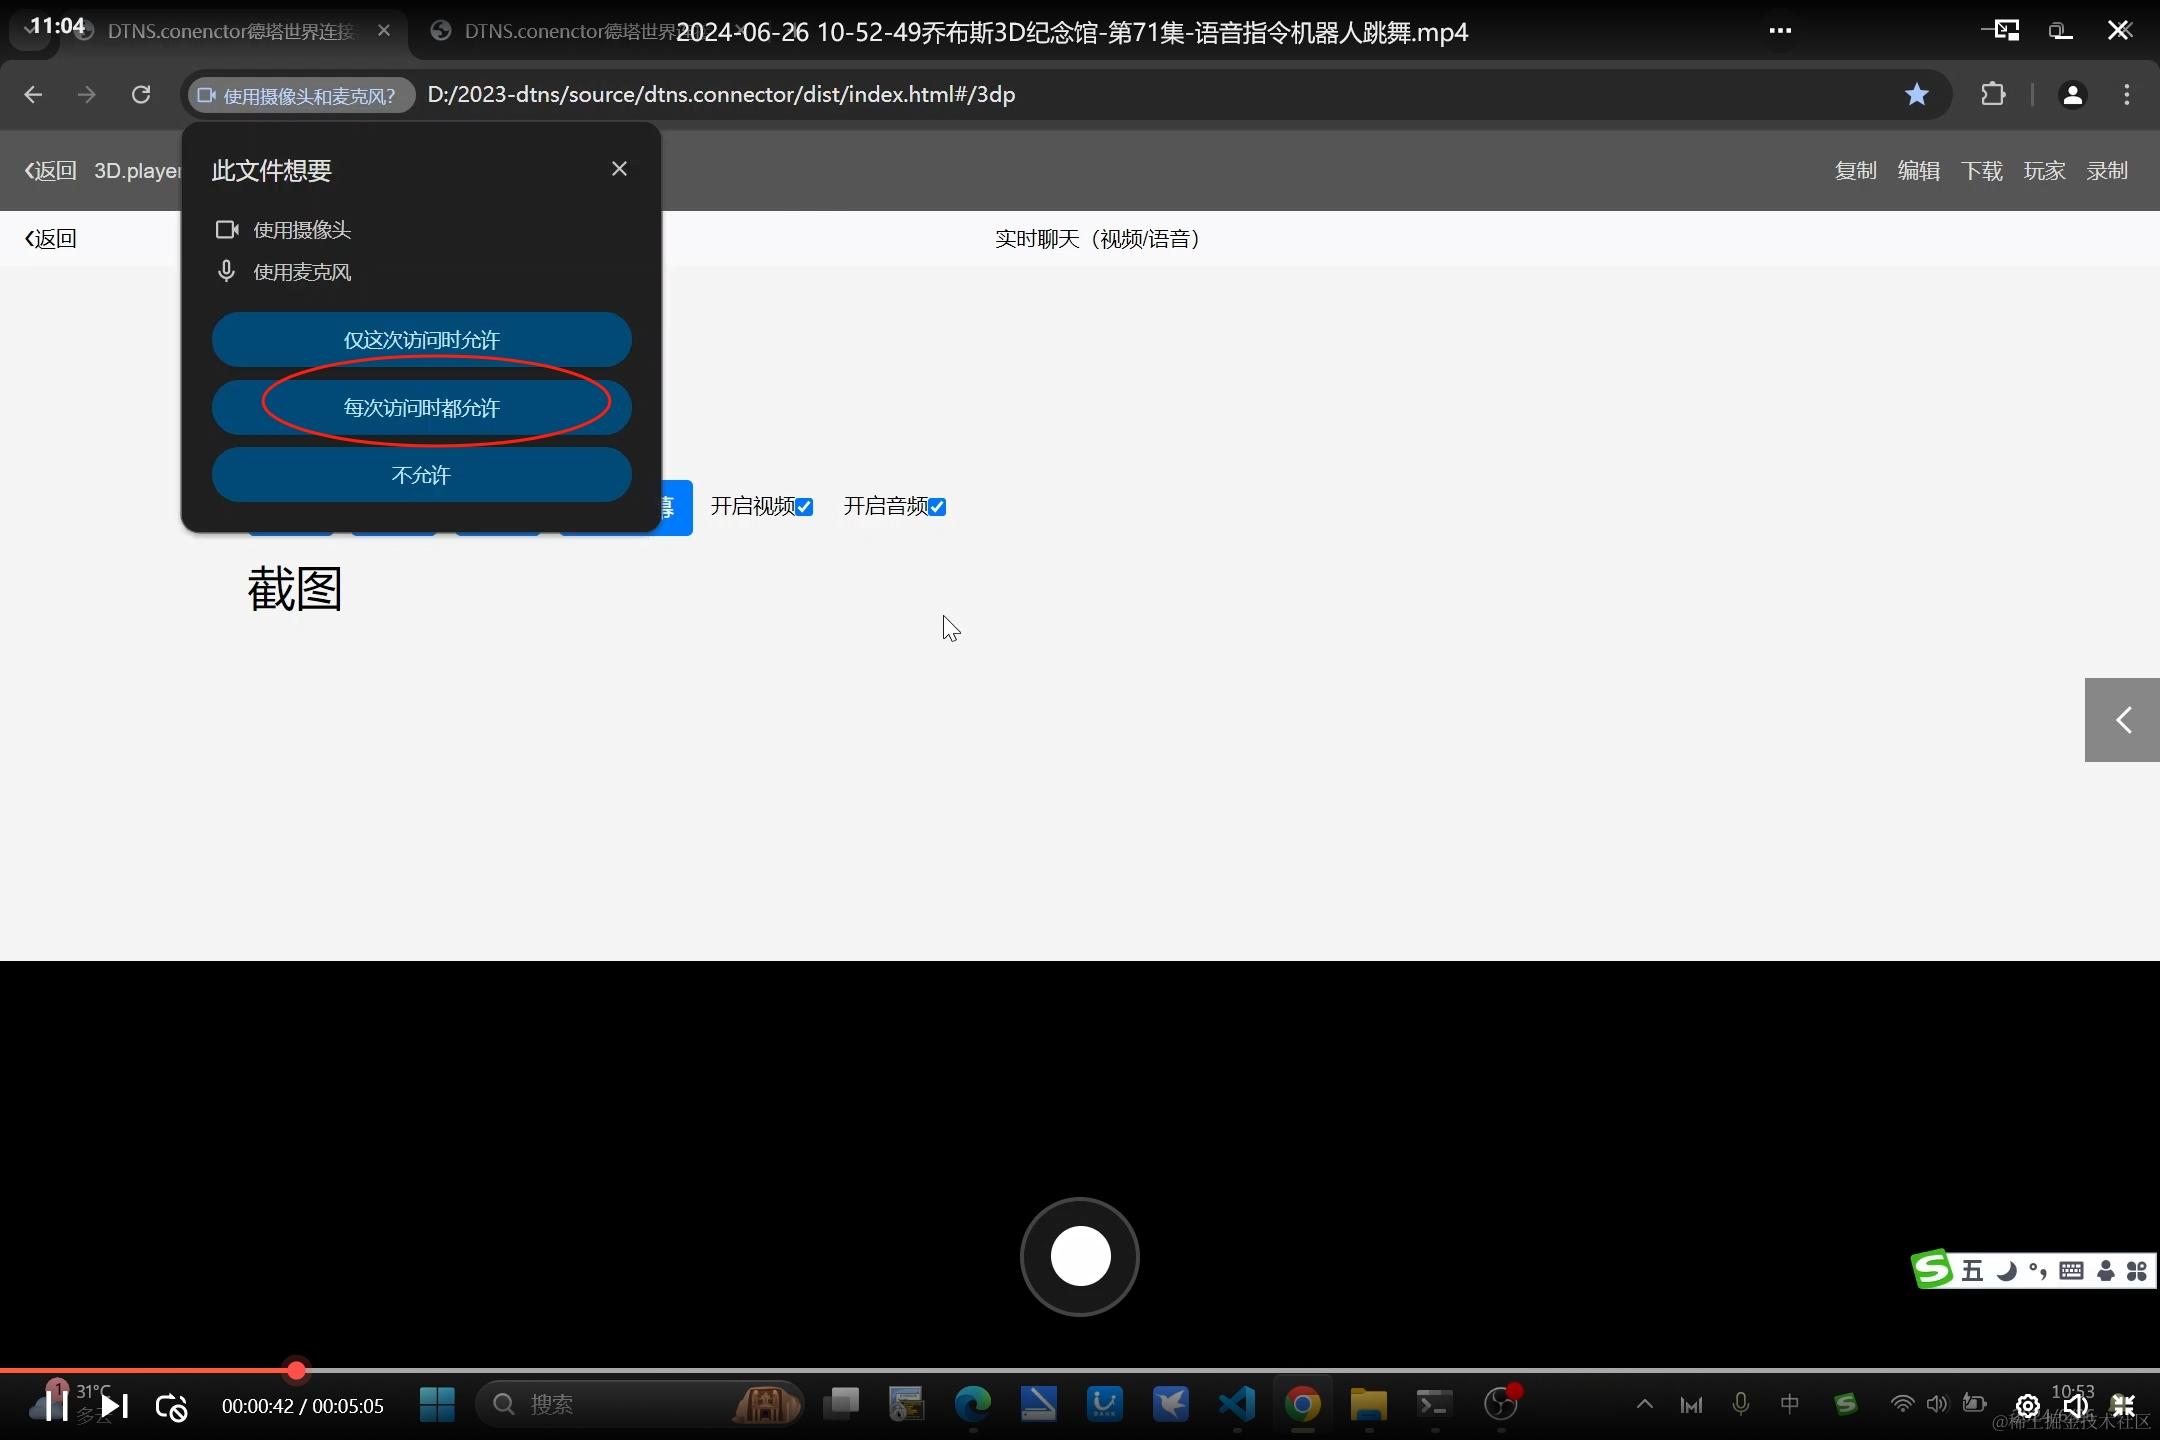The image size is (2160, 1440).
Task: Click the 不允许 button
Action: pos(421,475)
